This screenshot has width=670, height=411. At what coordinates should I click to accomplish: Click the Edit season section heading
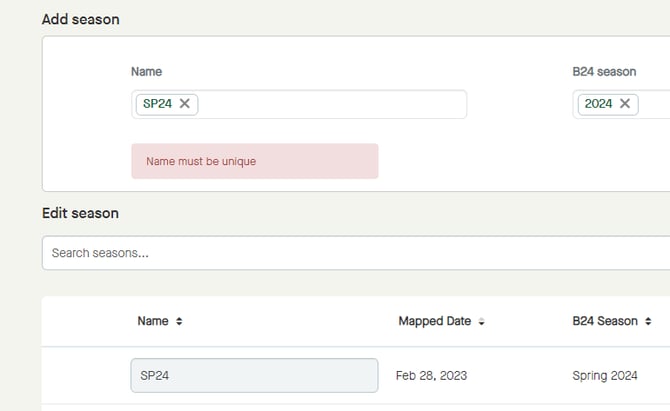pyautogui.click(x=80, y=213)
